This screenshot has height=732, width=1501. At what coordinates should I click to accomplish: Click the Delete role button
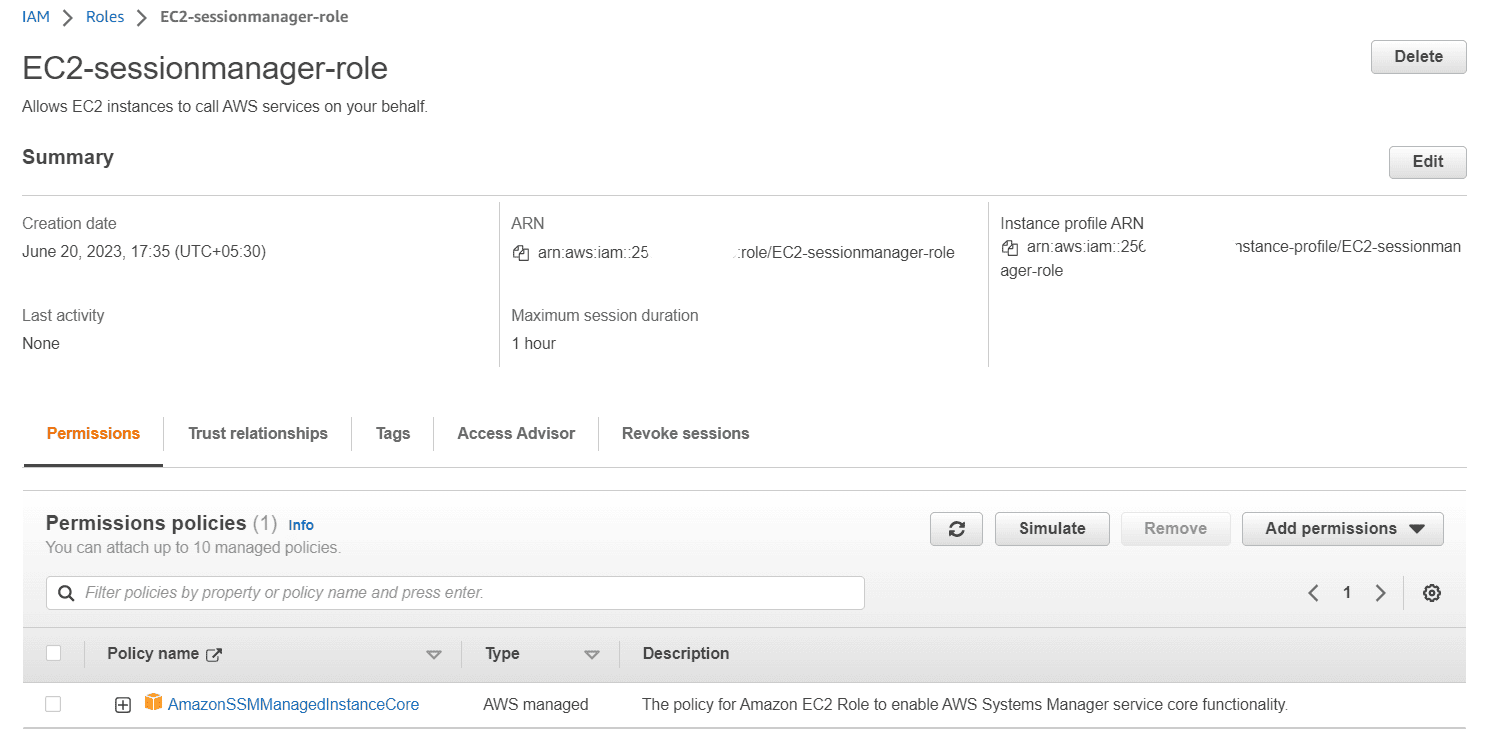[1418, 57]
